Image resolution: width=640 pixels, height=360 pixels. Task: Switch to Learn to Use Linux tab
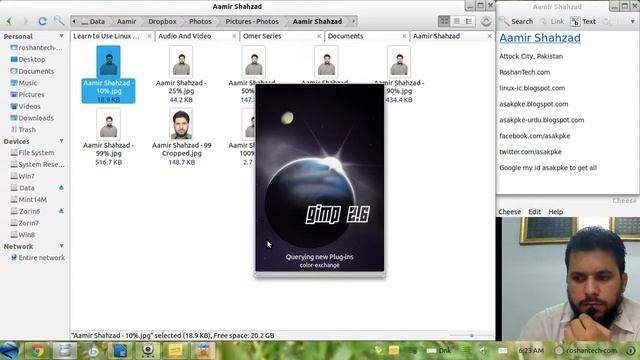107,36
